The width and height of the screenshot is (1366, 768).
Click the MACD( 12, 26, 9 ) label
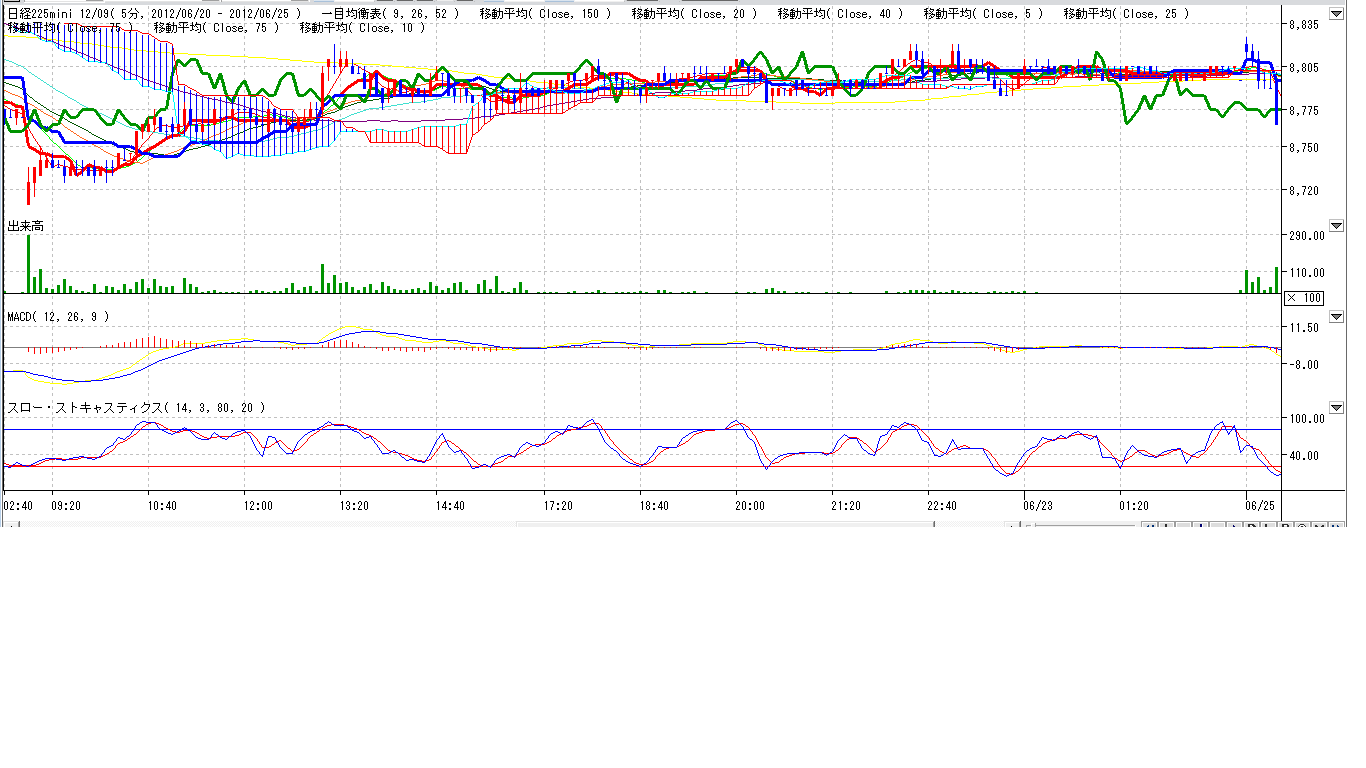(x=58, y=317)
